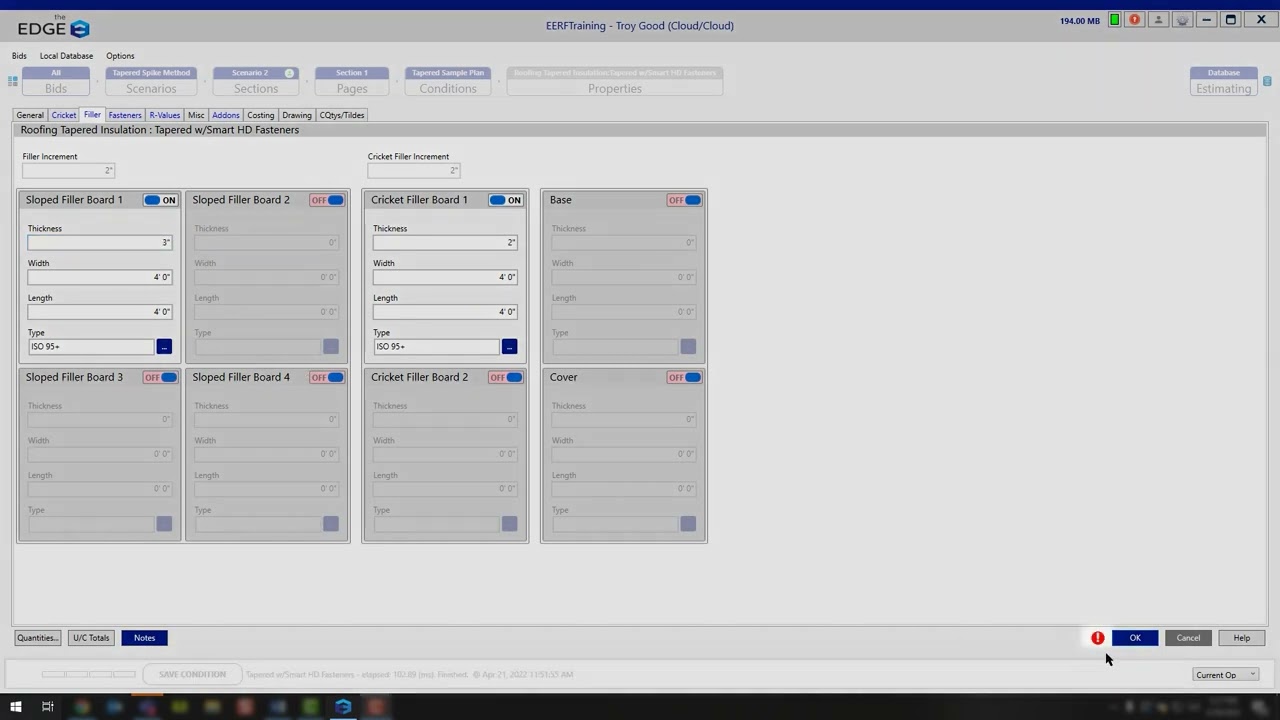Go to Conditions in the breadcrumb
Image resolution: width=1280 pixels, height=720 pixels.
[x=448, y=88]
